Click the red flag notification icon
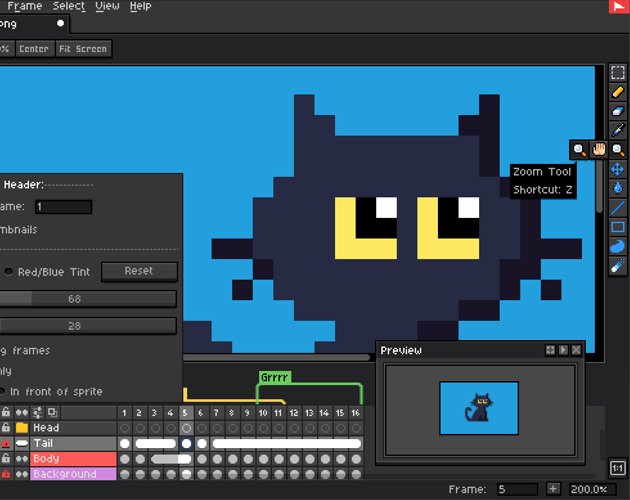This screenshot has width=630, height=500. tap(619, 6)
